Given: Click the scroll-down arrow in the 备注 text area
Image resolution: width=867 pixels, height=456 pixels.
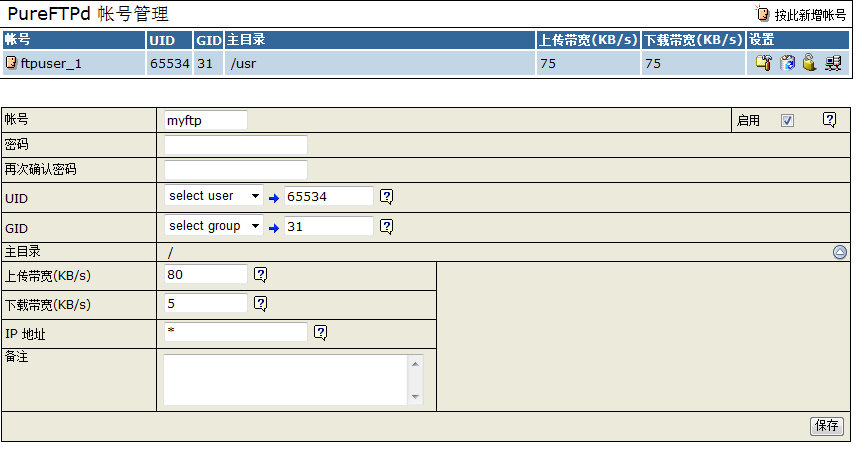Looking at the screenshot, I should [x=416, y=397].
